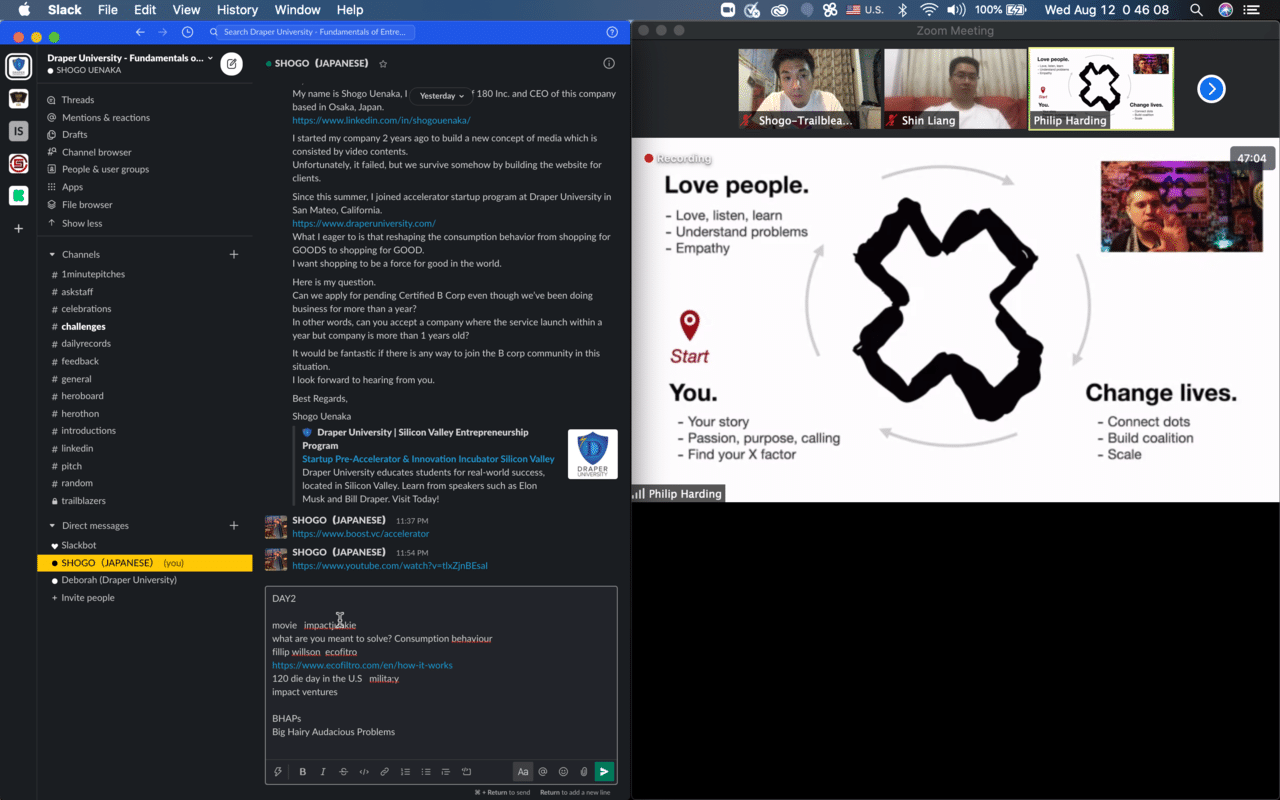Attach a file with the paperclip
Image resolution: width=1280 pixels, height=800 pixels.
tap(583, 771)
